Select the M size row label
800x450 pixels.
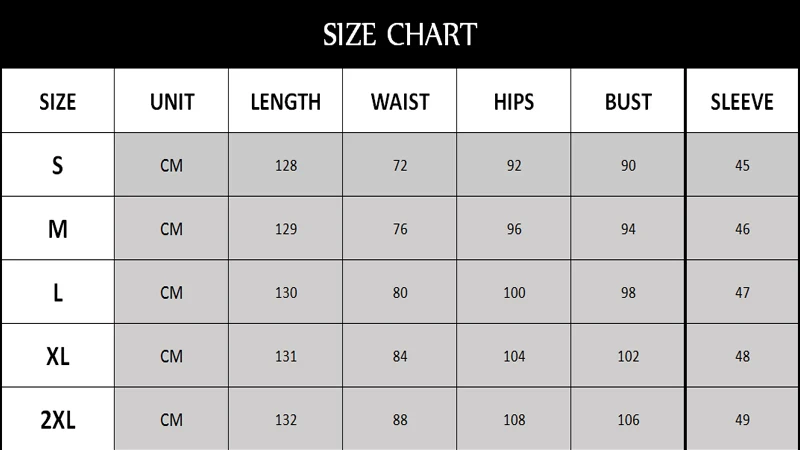(x=58, y=229)
